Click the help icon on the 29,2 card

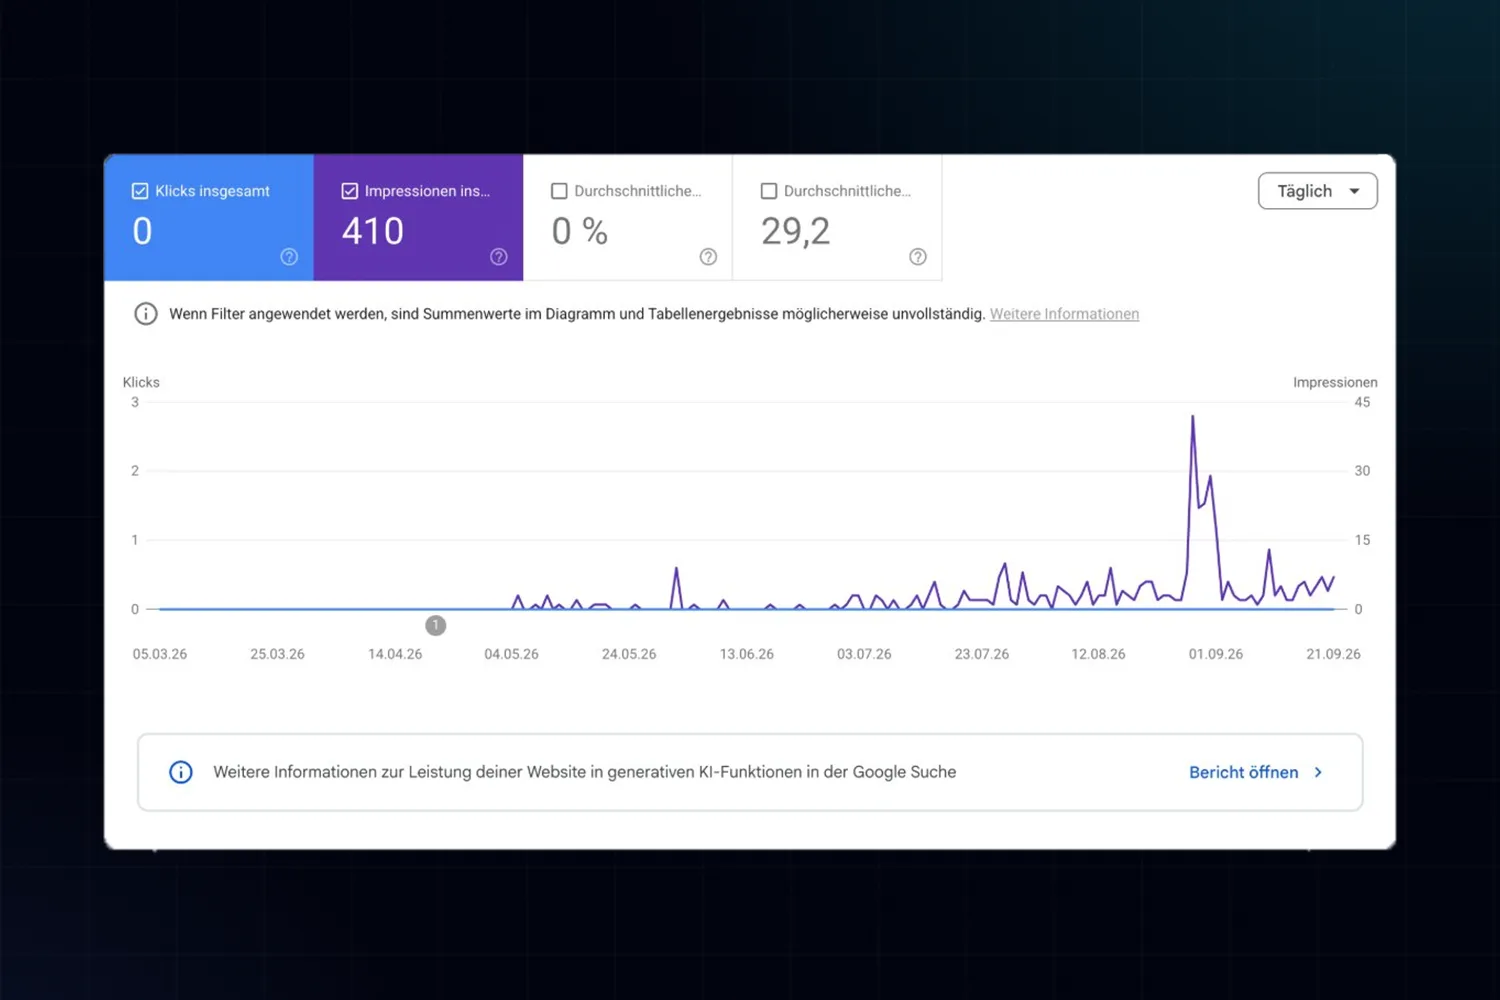(x=918, y=257)
